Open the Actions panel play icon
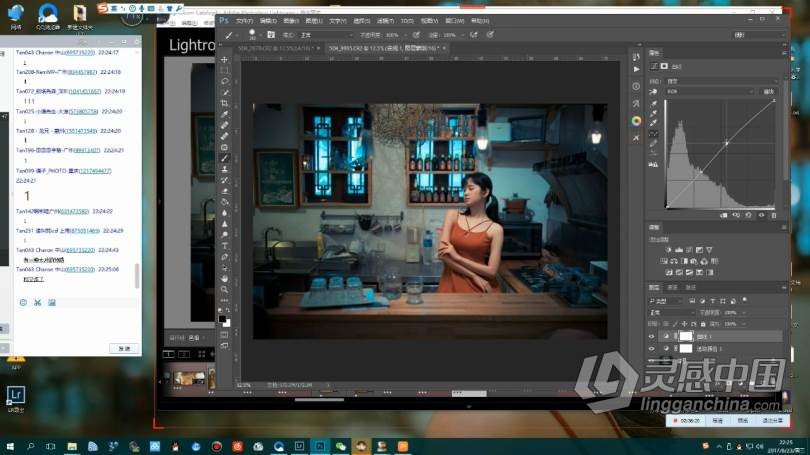The height and width of the screenshot is (455, 810). [636, 69]
